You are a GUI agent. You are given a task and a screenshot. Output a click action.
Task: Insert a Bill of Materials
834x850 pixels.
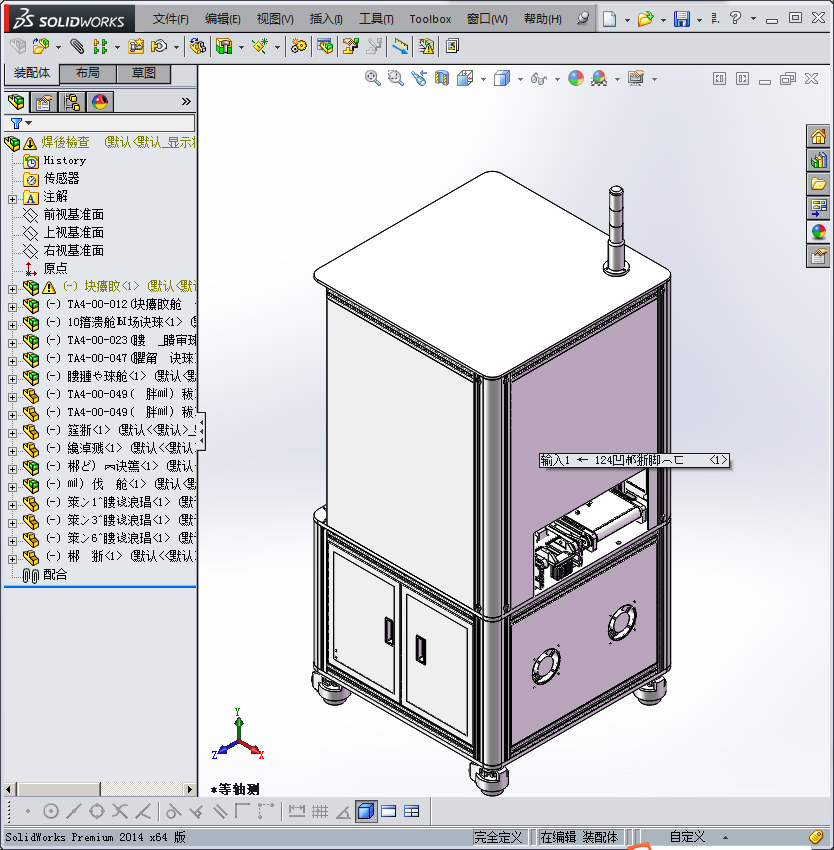tap(325, 47)
